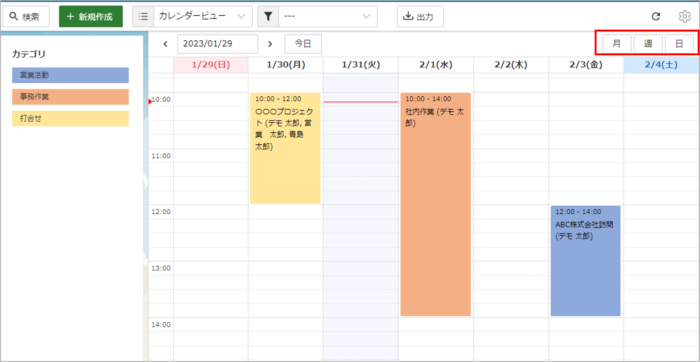Screen dimensions: 700x362
Task: Click the 検索 search button
Action: [26, 17]
